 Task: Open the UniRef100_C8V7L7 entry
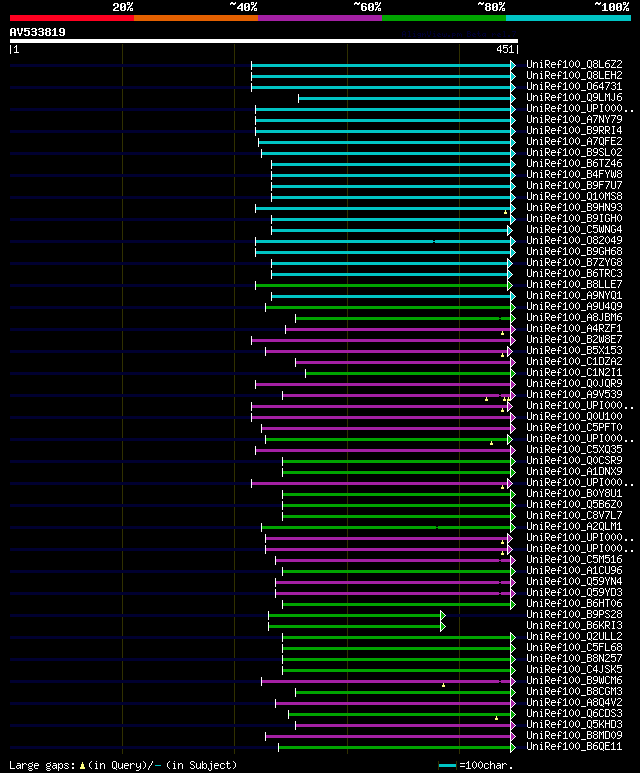pos(574,516)
